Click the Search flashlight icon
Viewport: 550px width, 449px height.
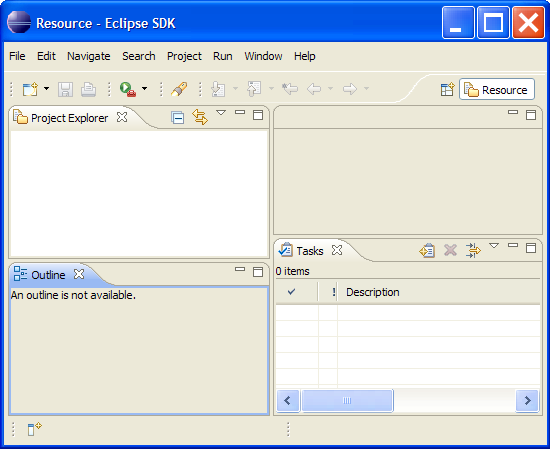[x=179, y=89]
